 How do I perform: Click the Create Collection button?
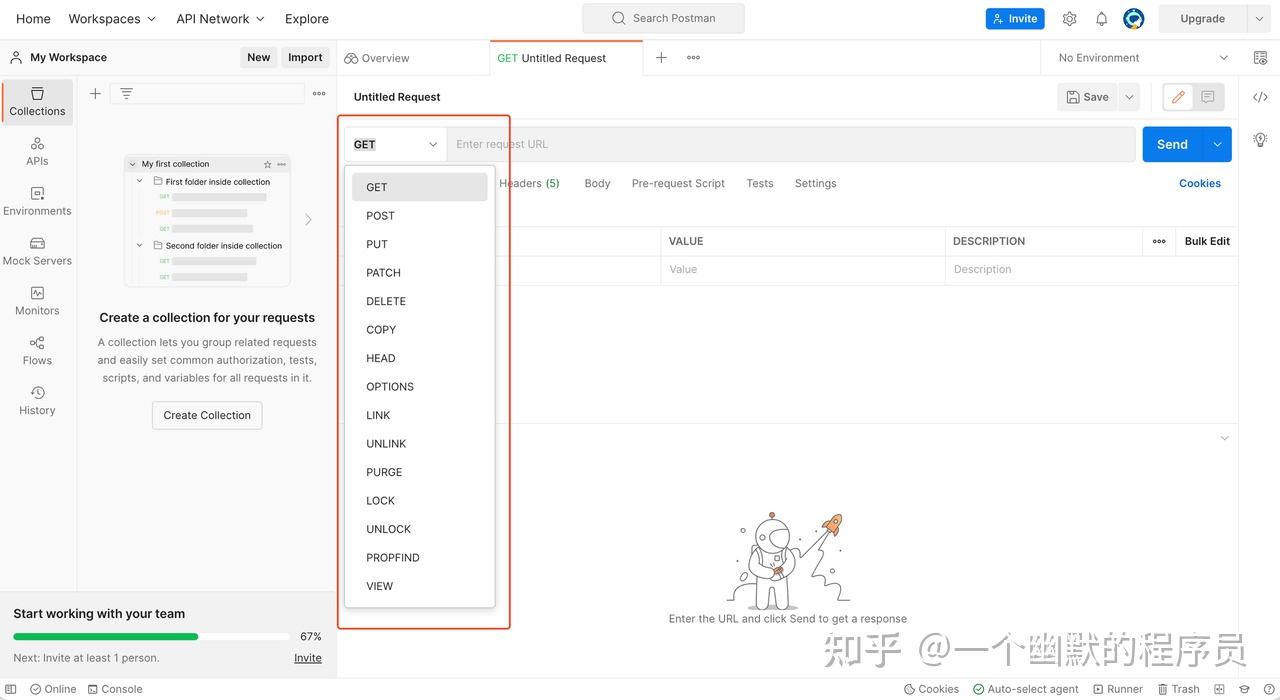click(206, 415)
